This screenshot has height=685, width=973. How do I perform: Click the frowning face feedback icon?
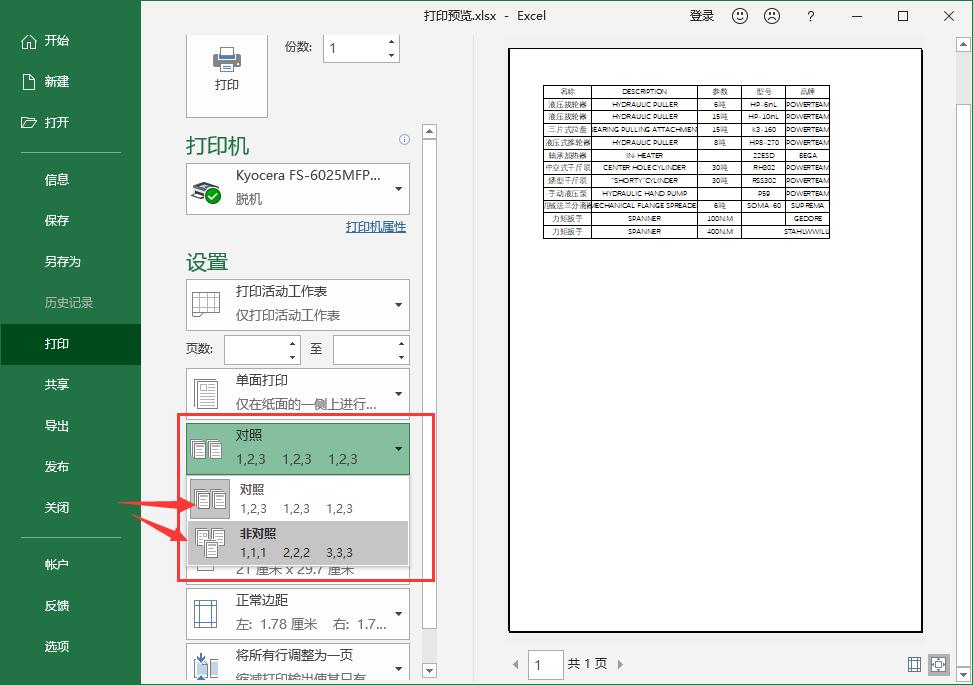(x=772, y=16)
